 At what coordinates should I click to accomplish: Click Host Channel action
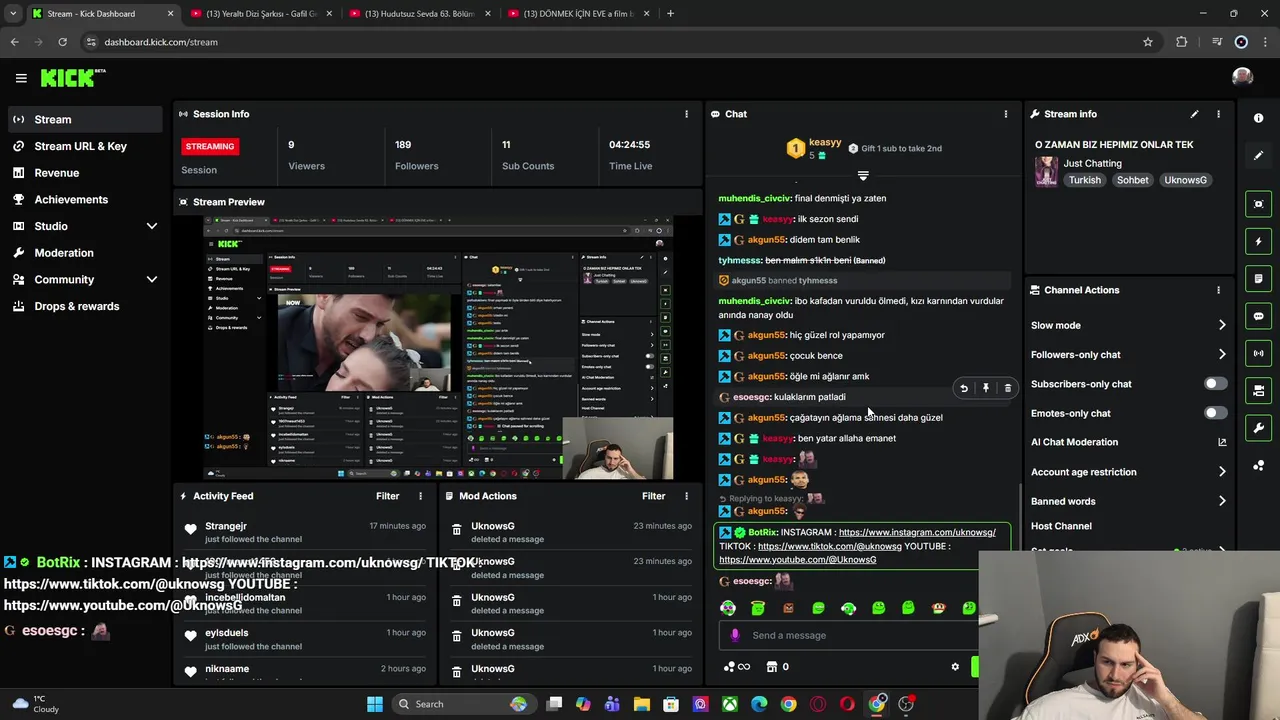point(1061,526)
